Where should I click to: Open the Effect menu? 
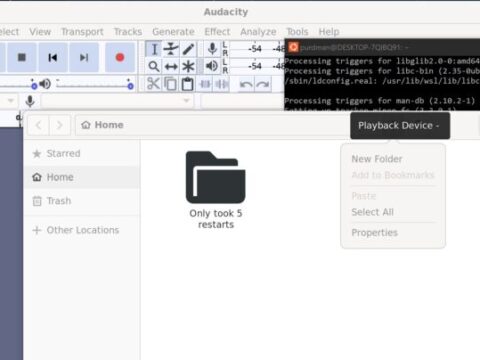217,32
